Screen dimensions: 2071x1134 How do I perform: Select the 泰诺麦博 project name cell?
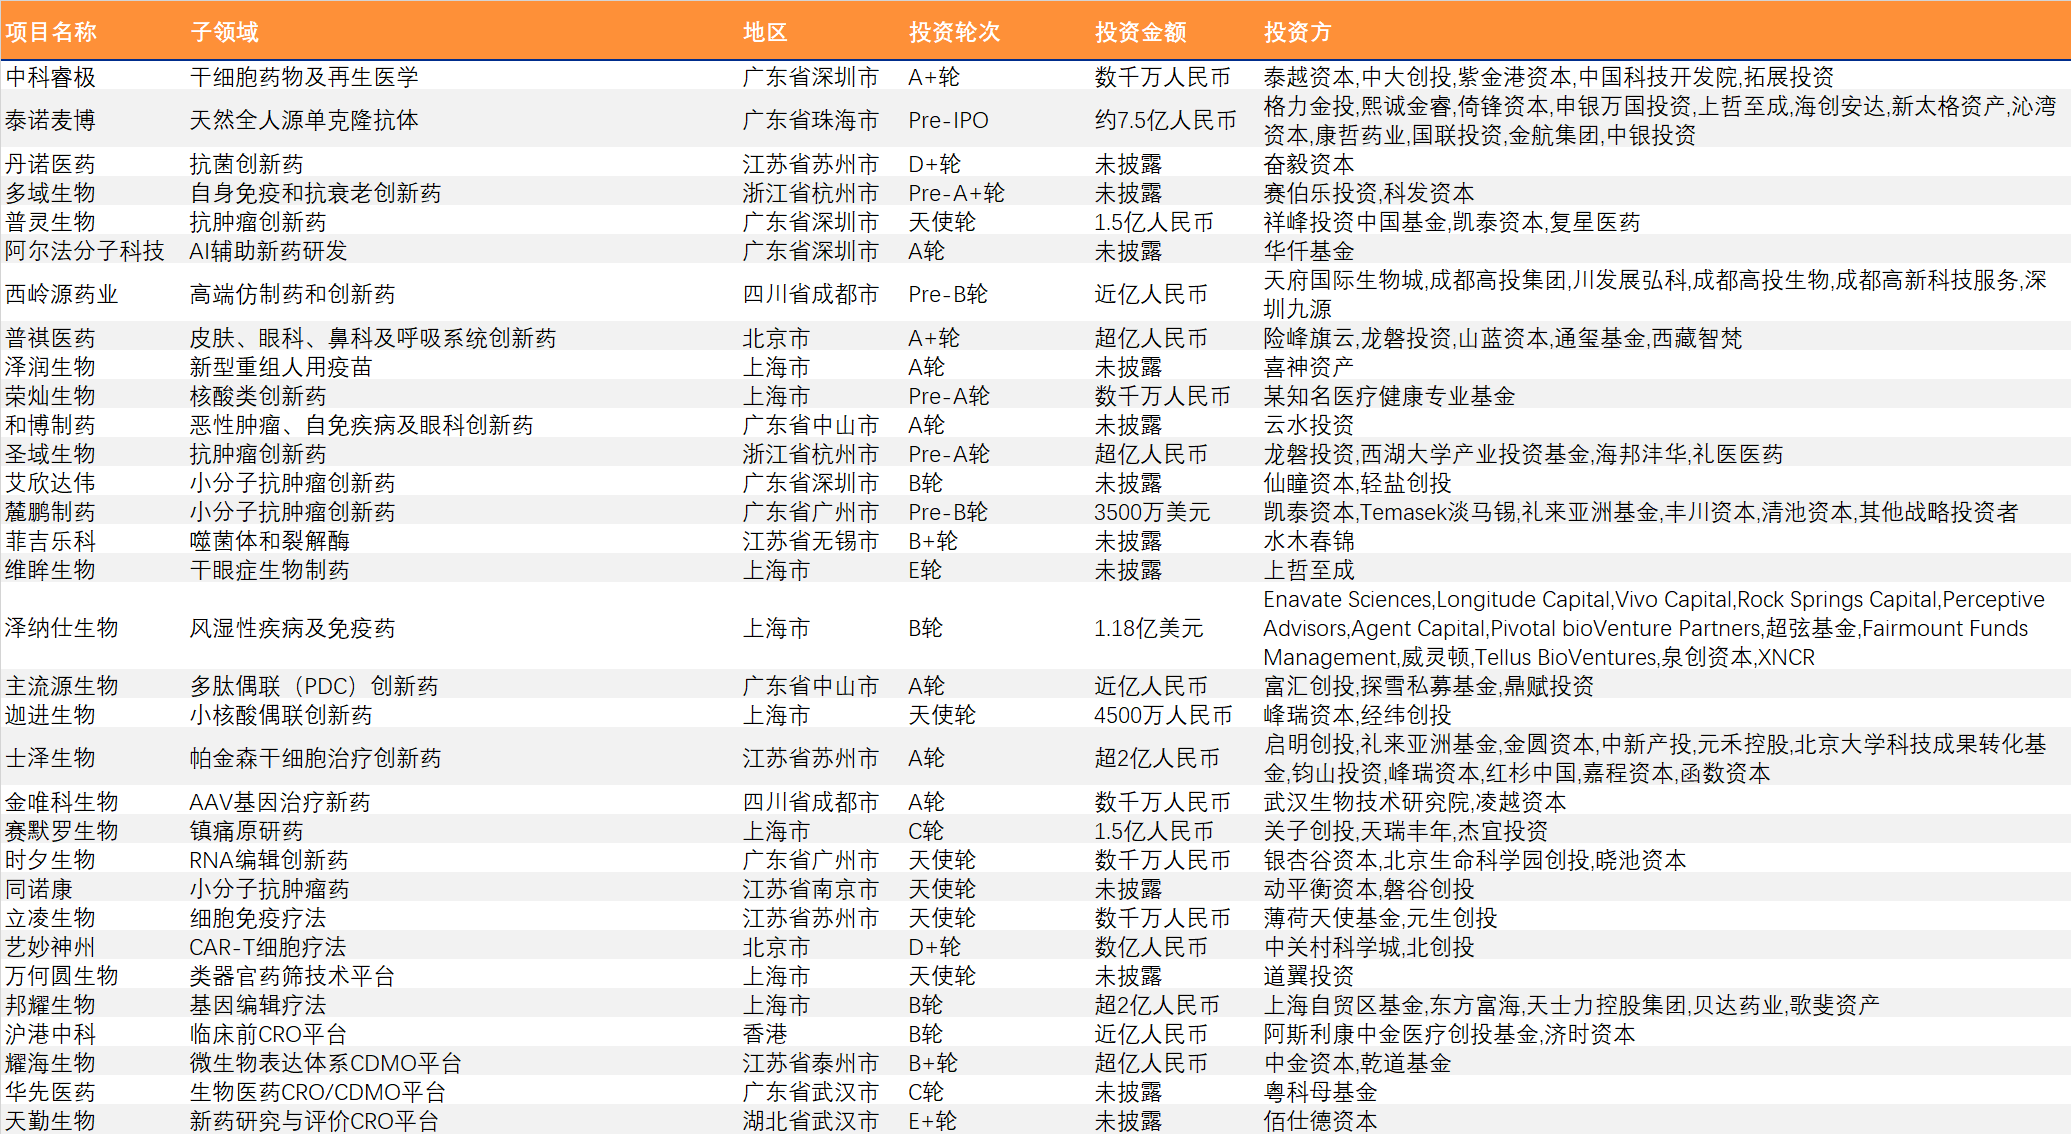pos(51,120)
